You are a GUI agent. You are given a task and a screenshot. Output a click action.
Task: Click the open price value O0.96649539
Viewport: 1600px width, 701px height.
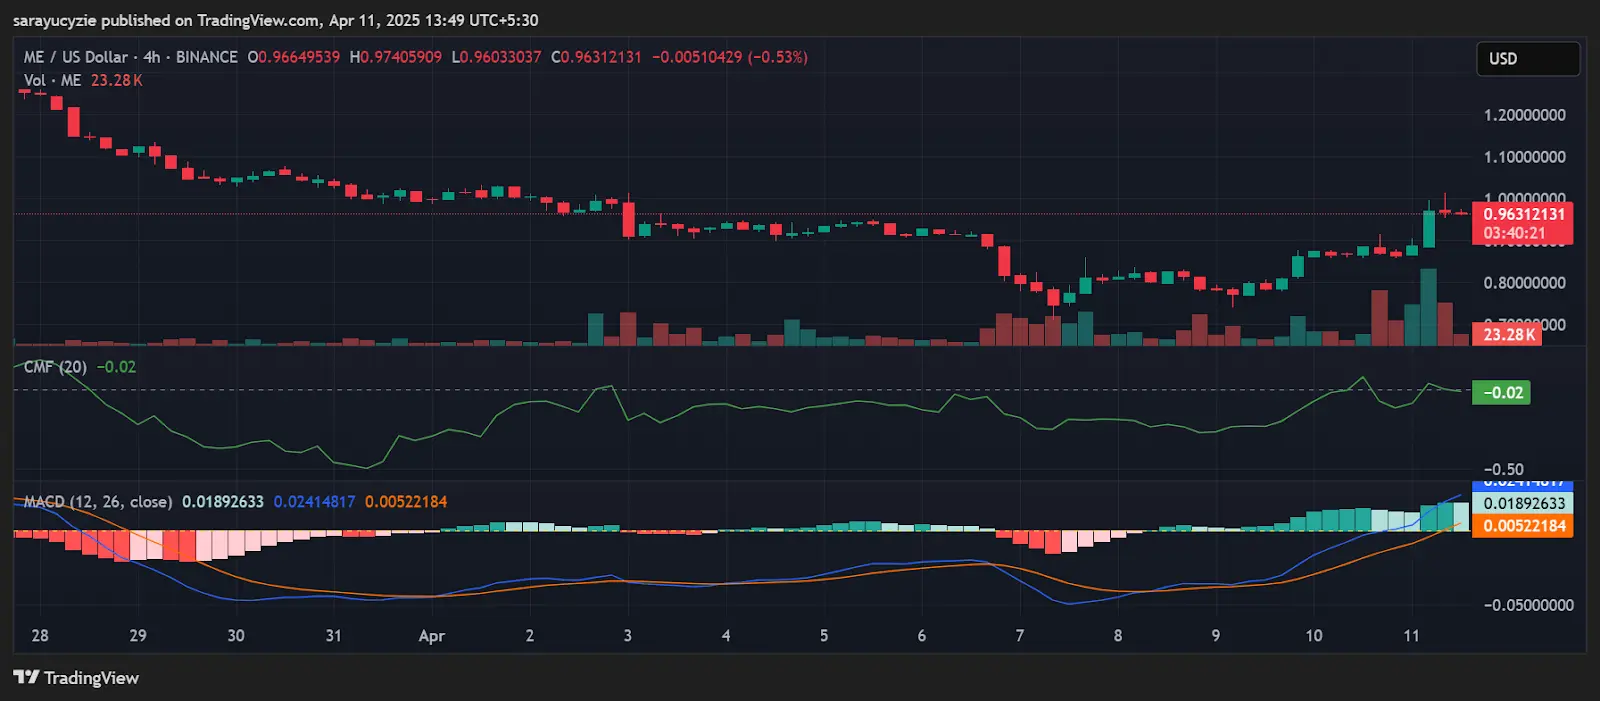click(294, 57)
